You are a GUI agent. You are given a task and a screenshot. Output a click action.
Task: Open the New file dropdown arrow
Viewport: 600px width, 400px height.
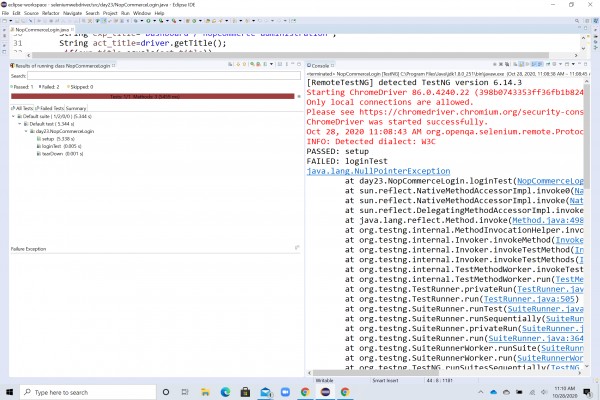(x=10, y=21)
